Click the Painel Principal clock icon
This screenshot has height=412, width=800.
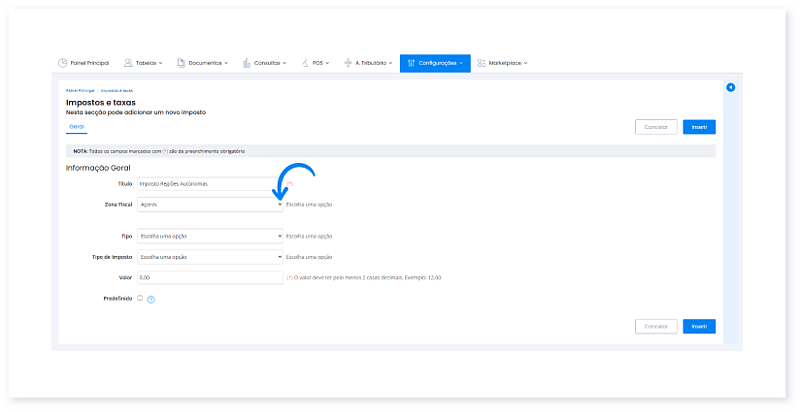(x=63, y=63)
